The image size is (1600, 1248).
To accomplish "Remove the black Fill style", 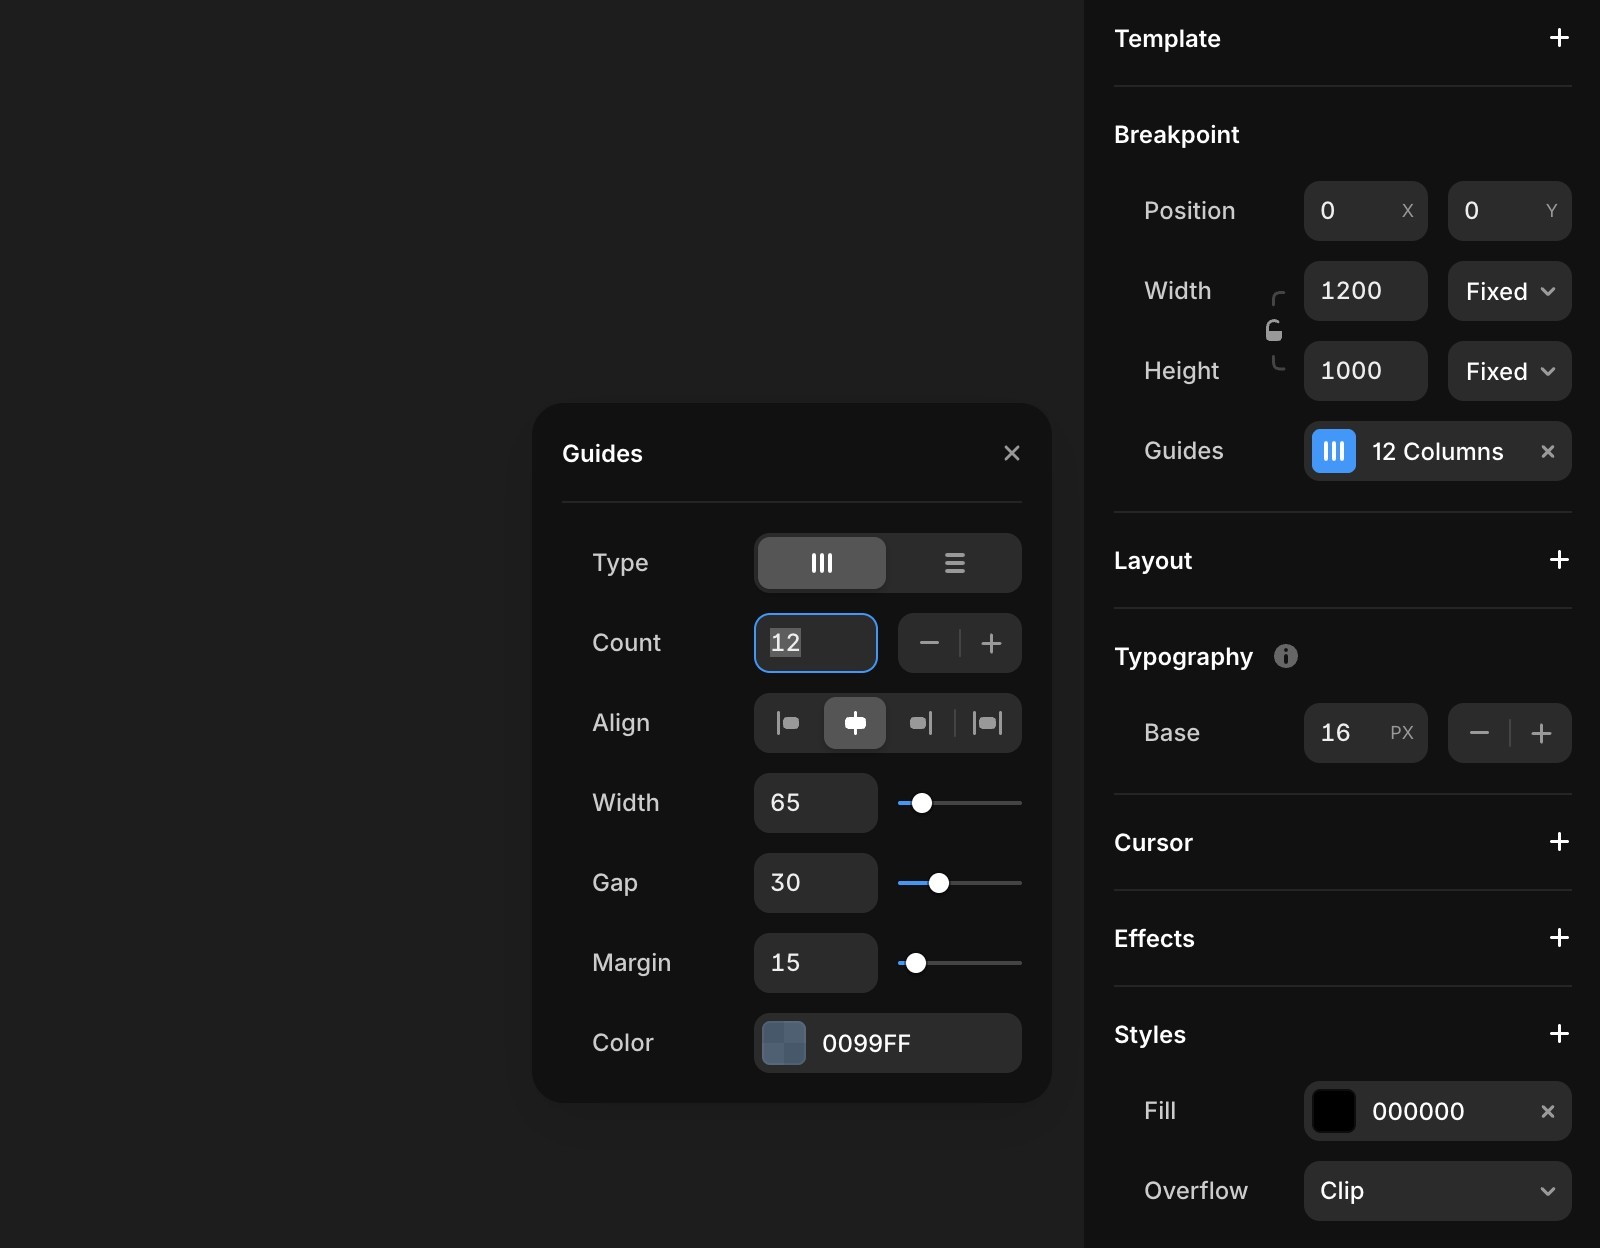I will coord(1547,1111).
